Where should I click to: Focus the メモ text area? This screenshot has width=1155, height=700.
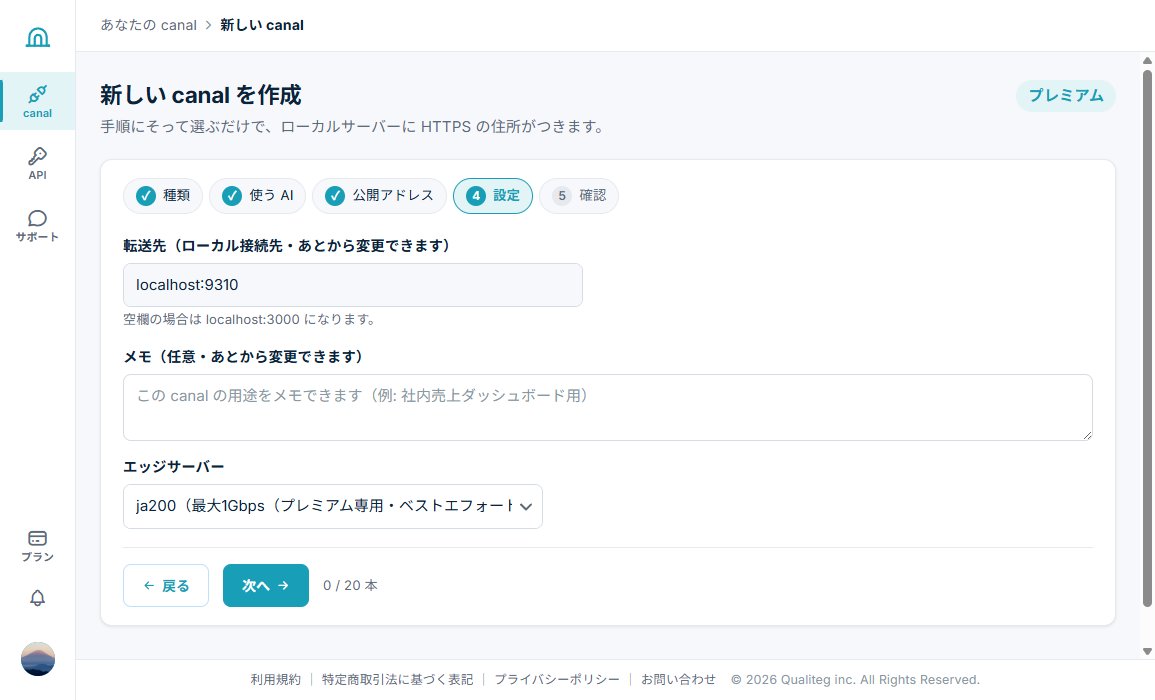[608, 407]
